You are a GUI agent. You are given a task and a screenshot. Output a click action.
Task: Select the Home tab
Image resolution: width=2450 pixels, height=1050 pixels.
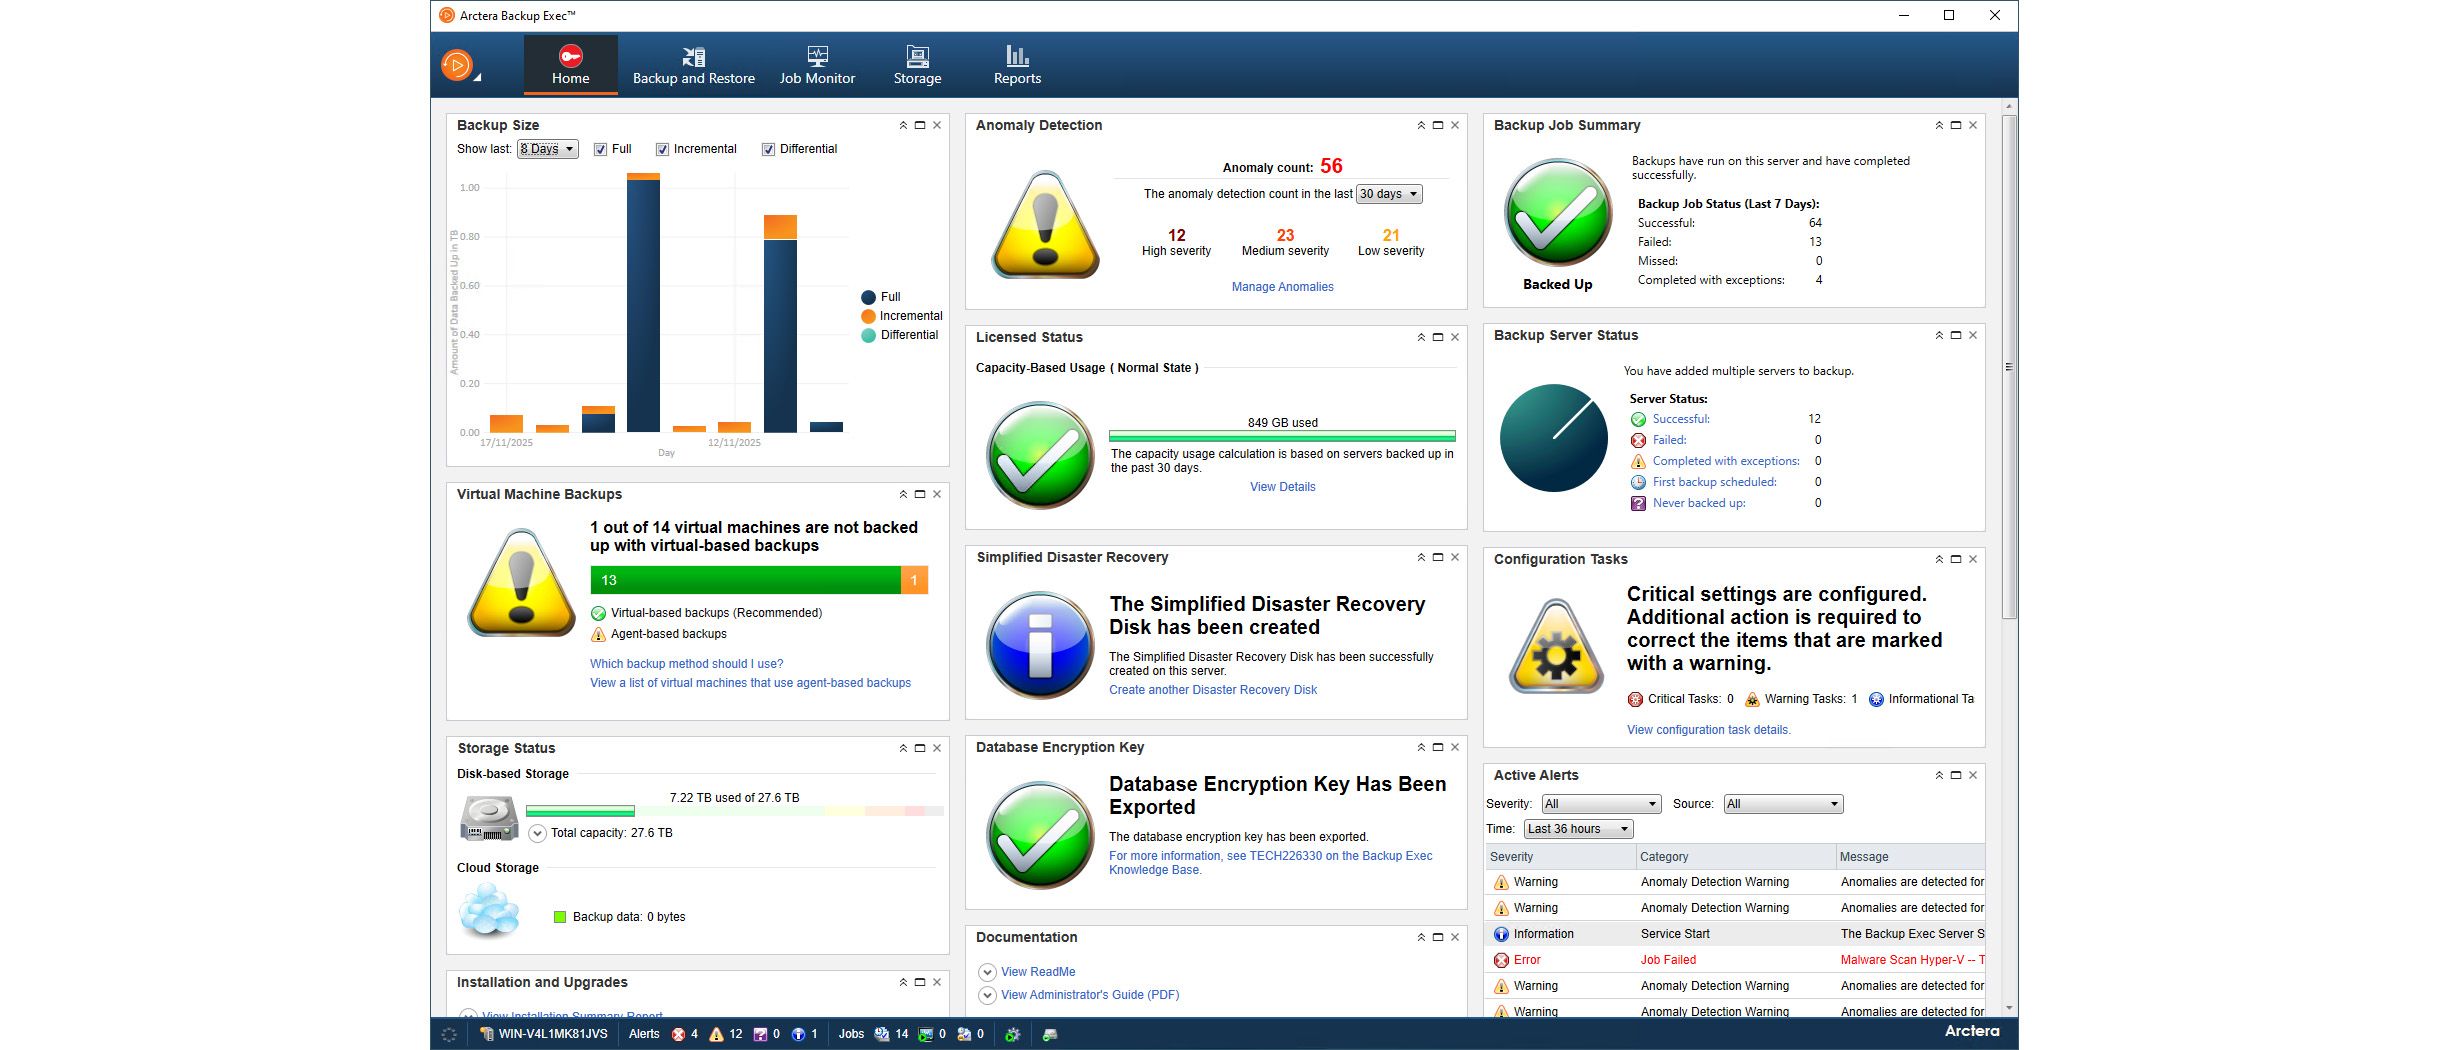[570, 62]
